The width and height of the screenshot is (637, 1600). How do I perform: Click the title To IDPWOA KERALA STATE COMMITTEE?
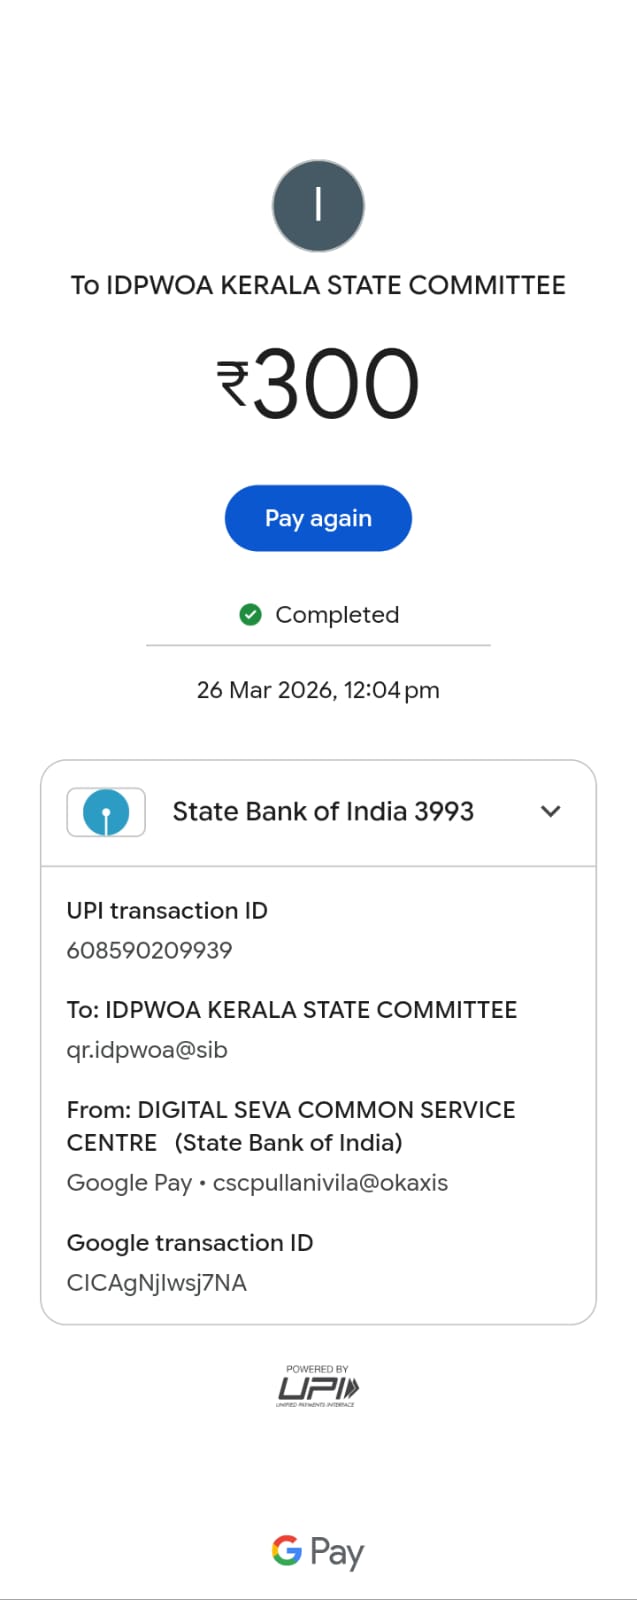coord(318,285)
